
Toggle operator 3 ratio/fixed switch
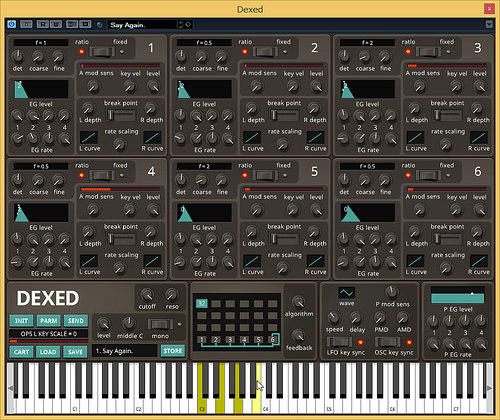coord(428,52)
